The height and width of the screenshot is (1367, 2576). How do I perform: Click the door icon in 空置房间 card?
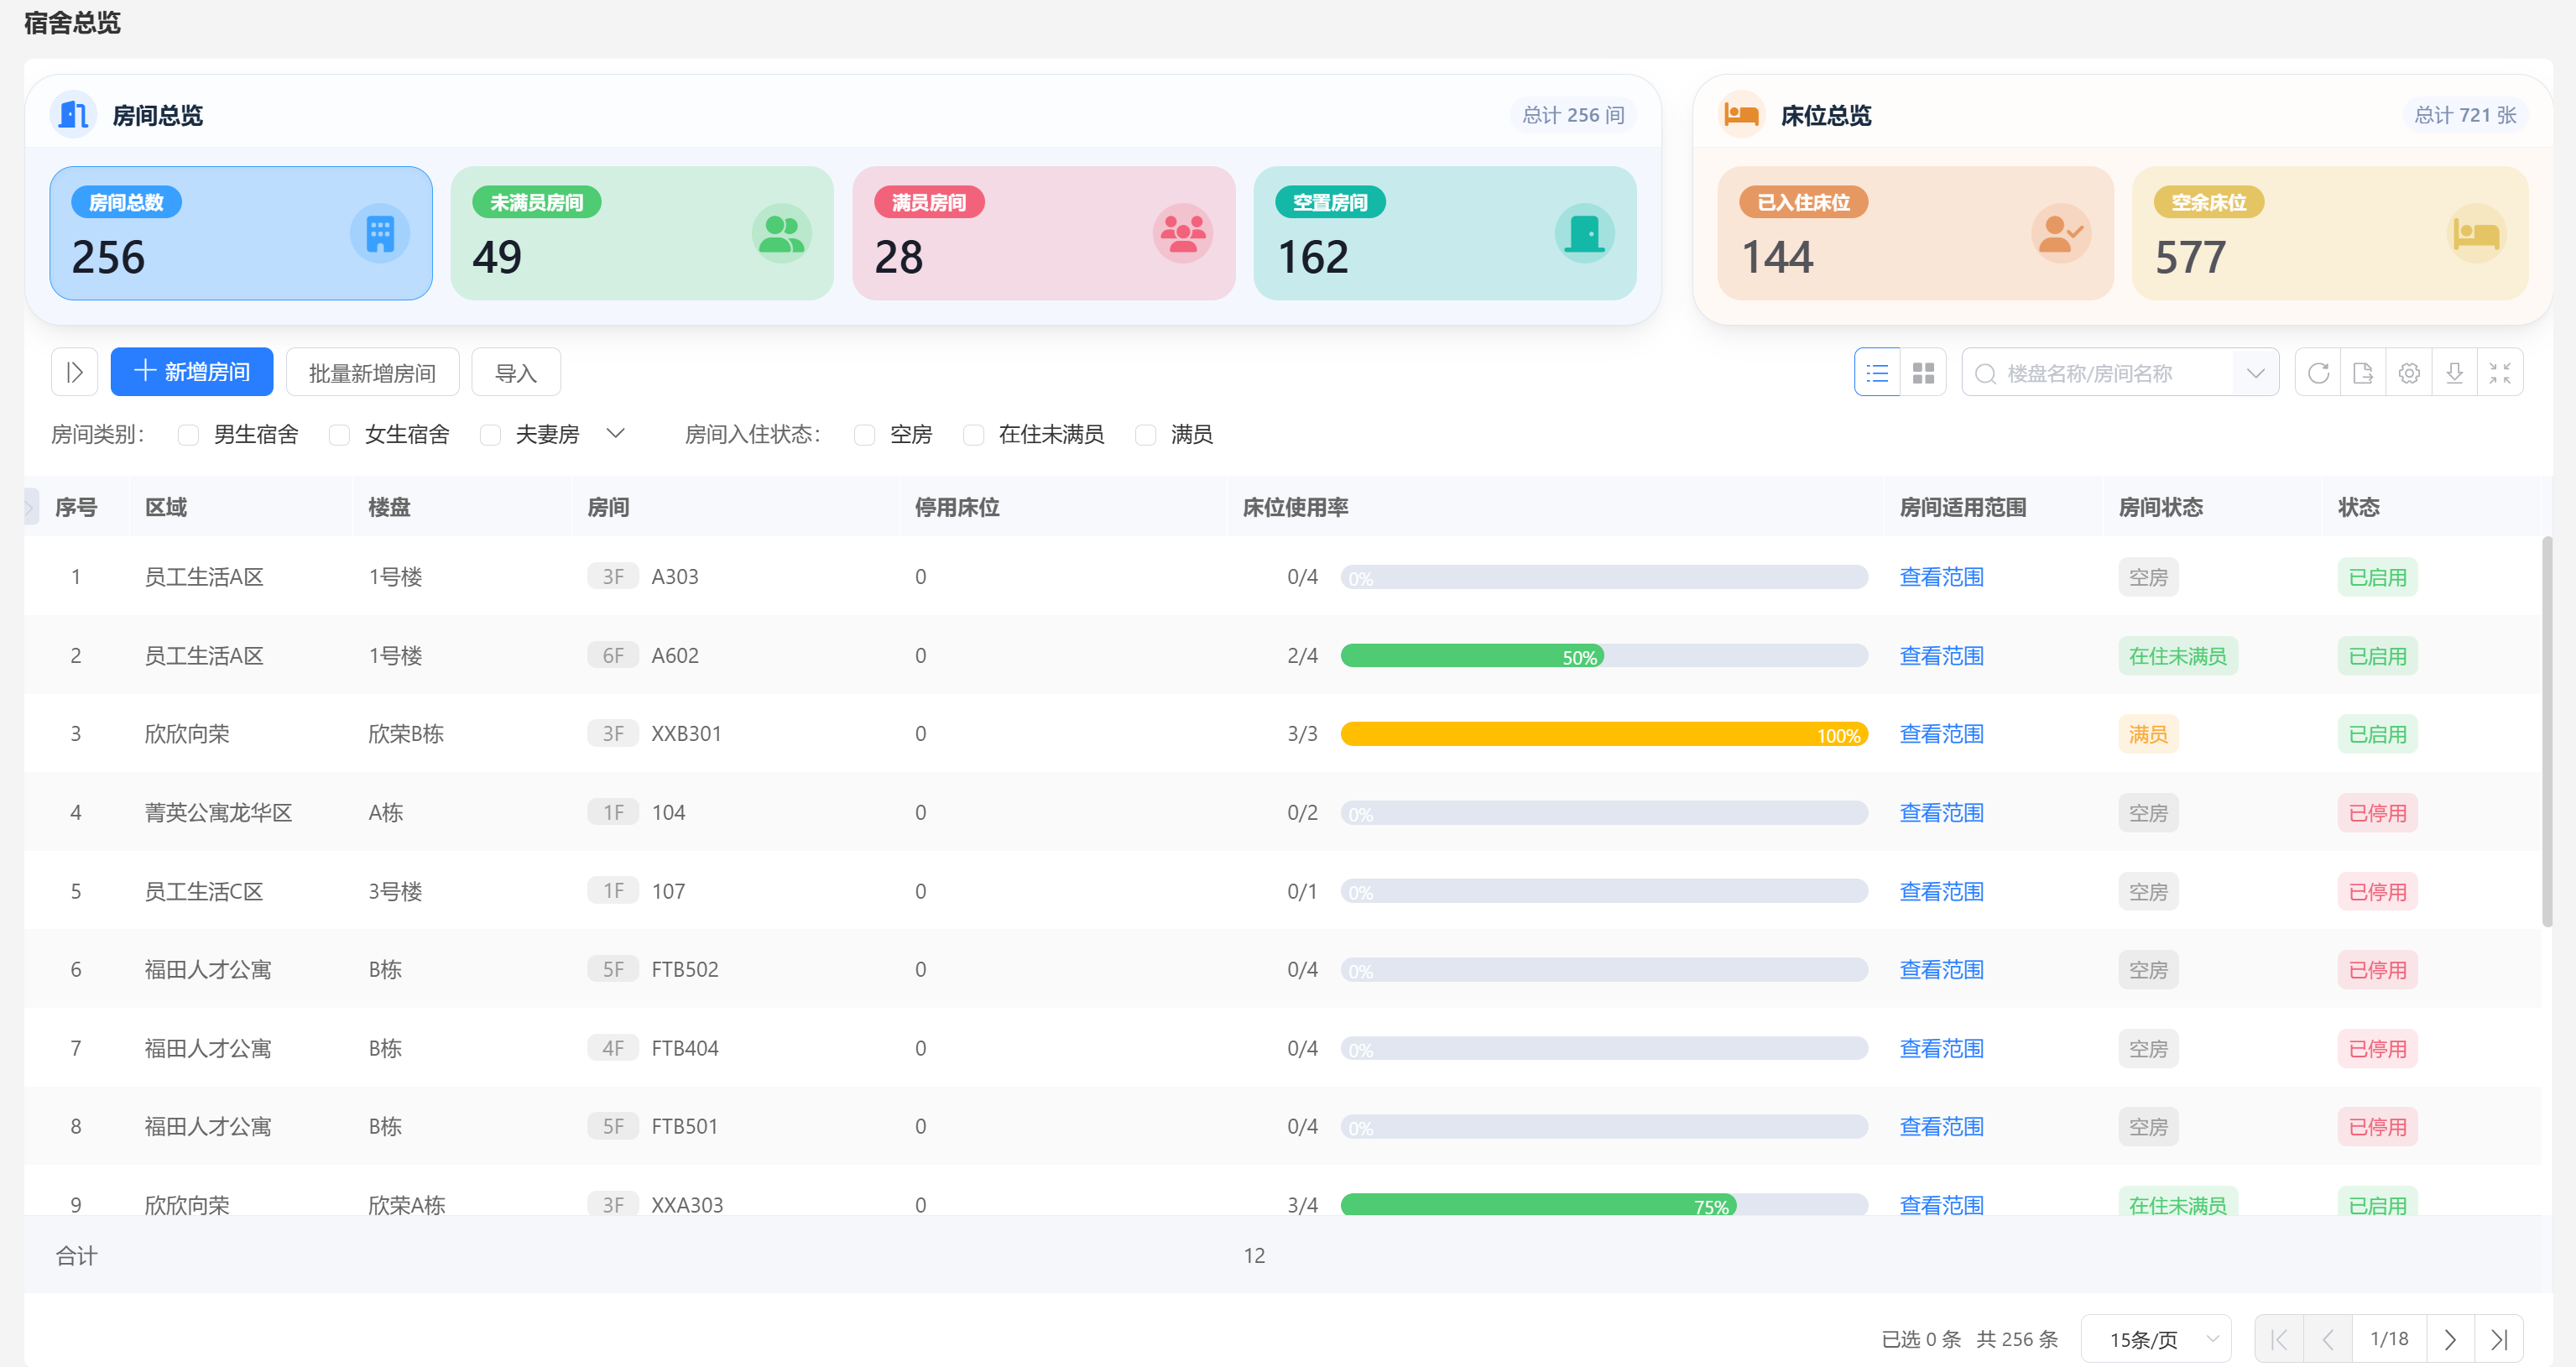pyautogui.click(x=1585, y=233)
